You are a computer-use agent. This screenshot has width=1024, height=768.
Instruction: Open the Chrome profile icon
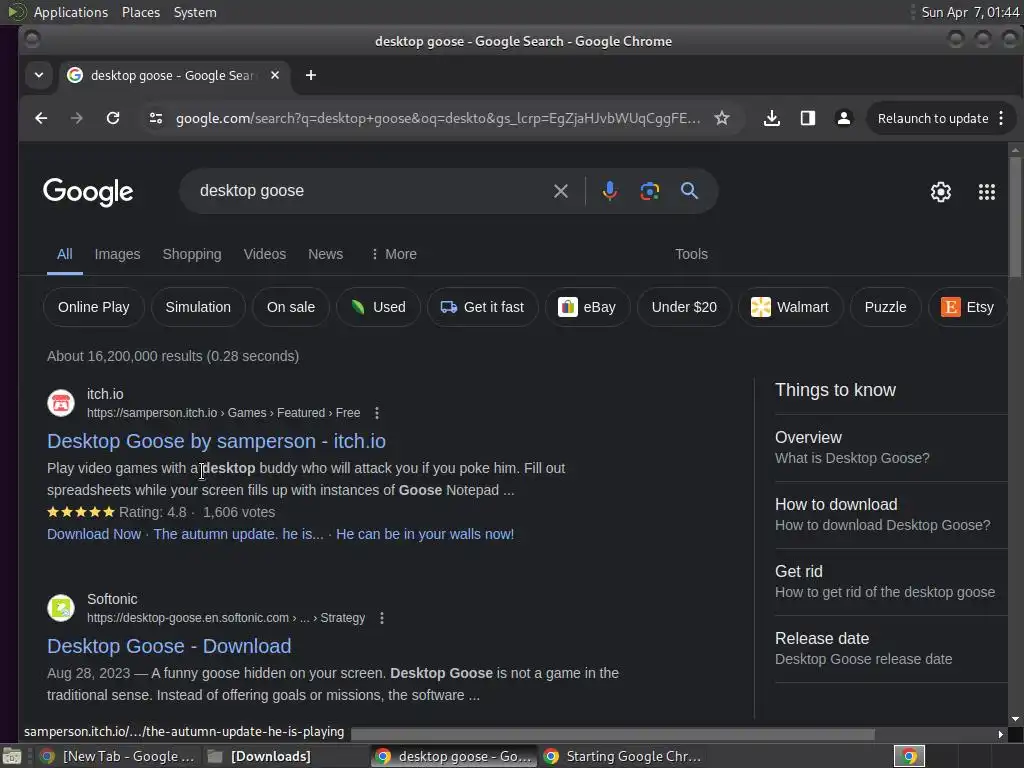pyautogui.click(x=844, y=118)
